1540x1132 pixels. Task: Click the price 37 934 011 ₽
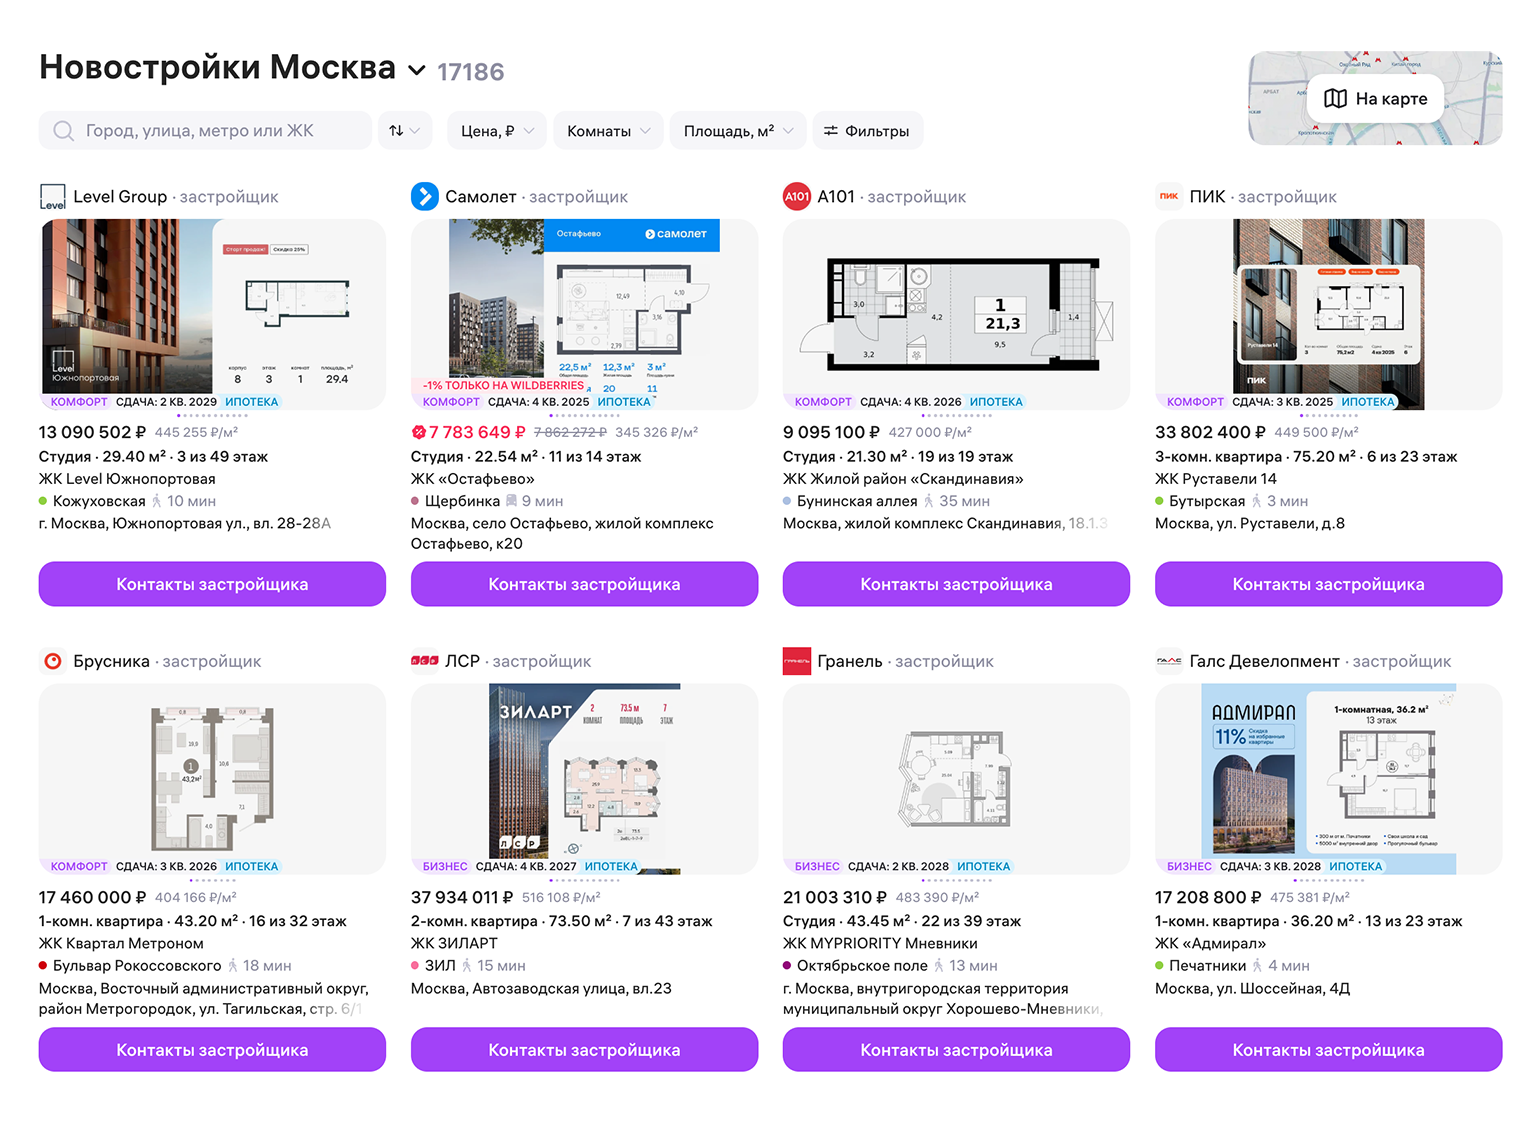coord(462,897)
